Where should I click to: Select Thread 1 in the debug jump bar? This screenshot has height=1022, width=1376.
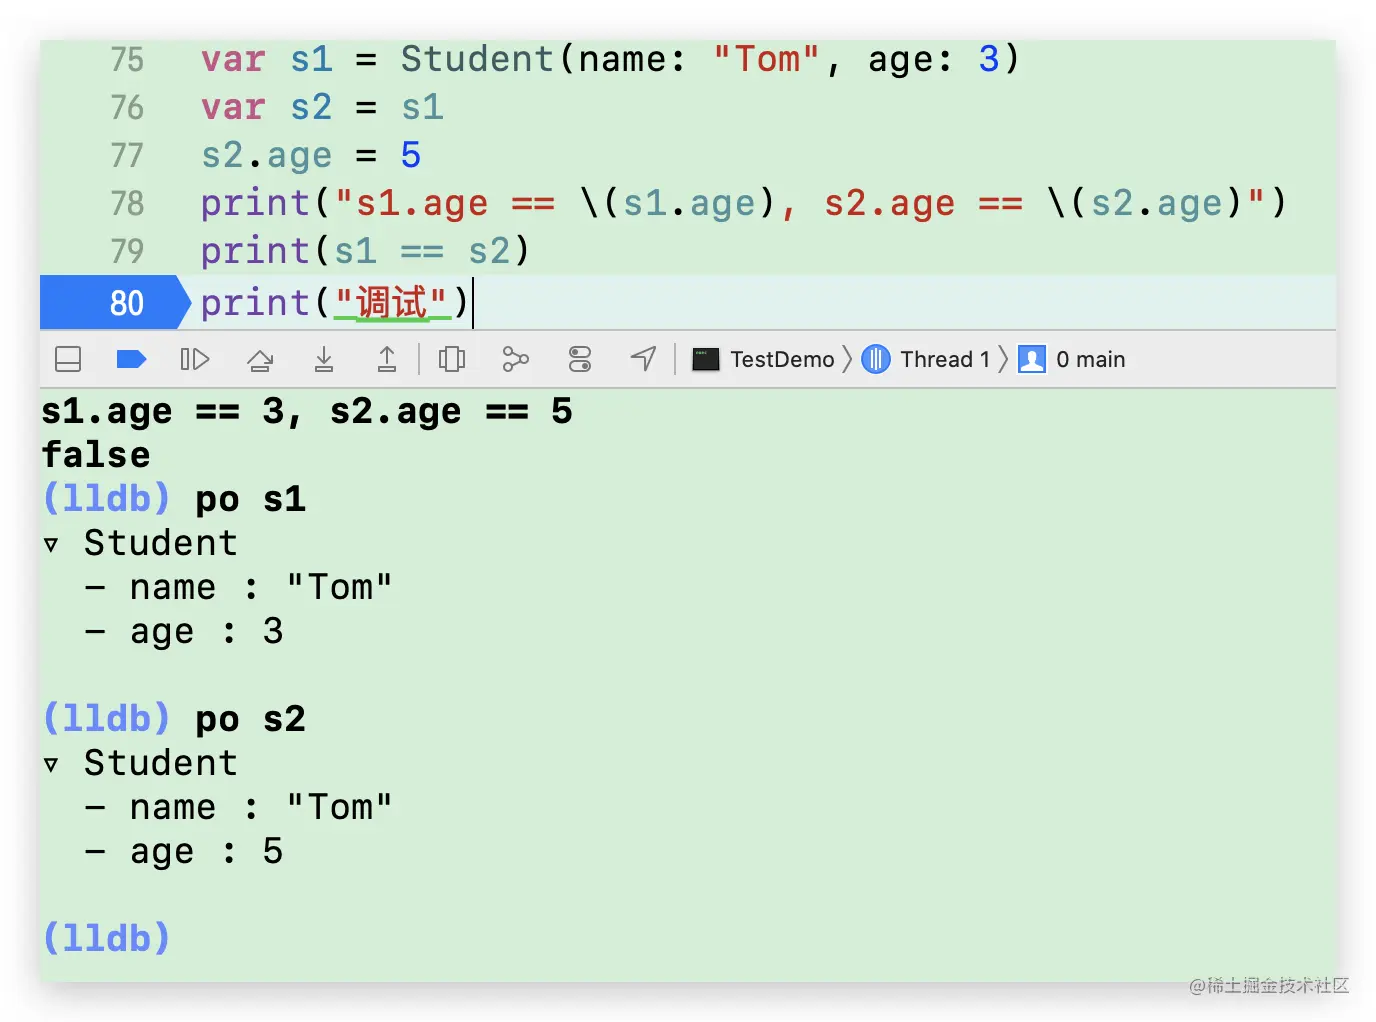point(926,359)
